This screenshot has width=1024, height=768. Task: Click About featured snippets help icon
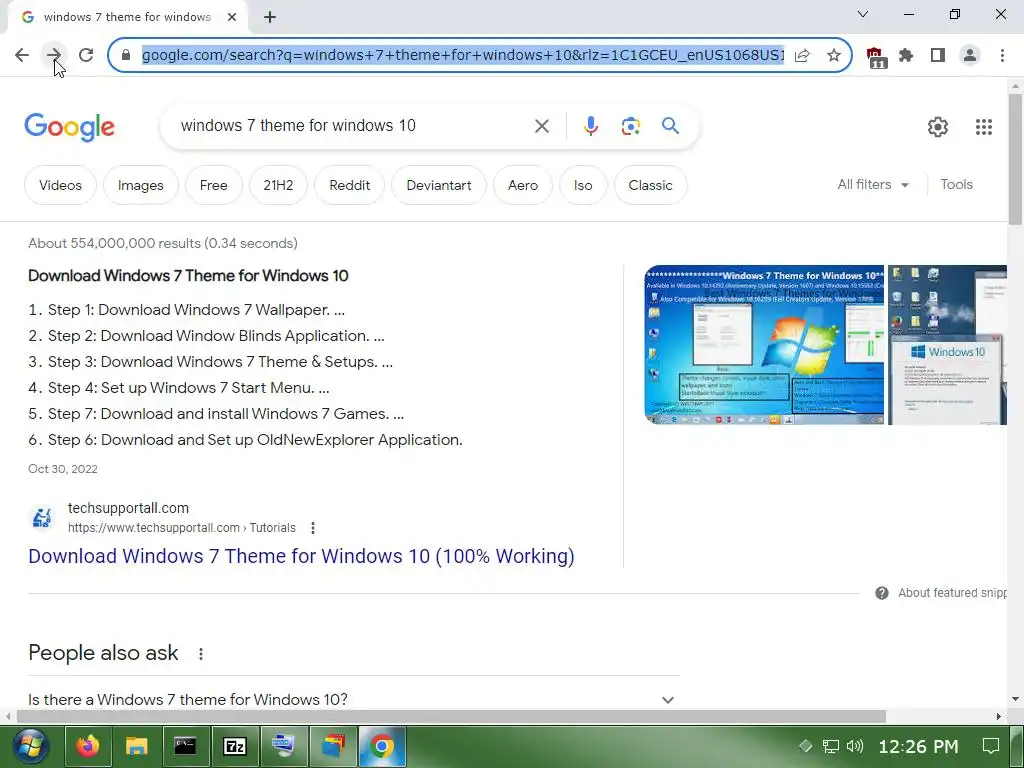tap(882, 593)
